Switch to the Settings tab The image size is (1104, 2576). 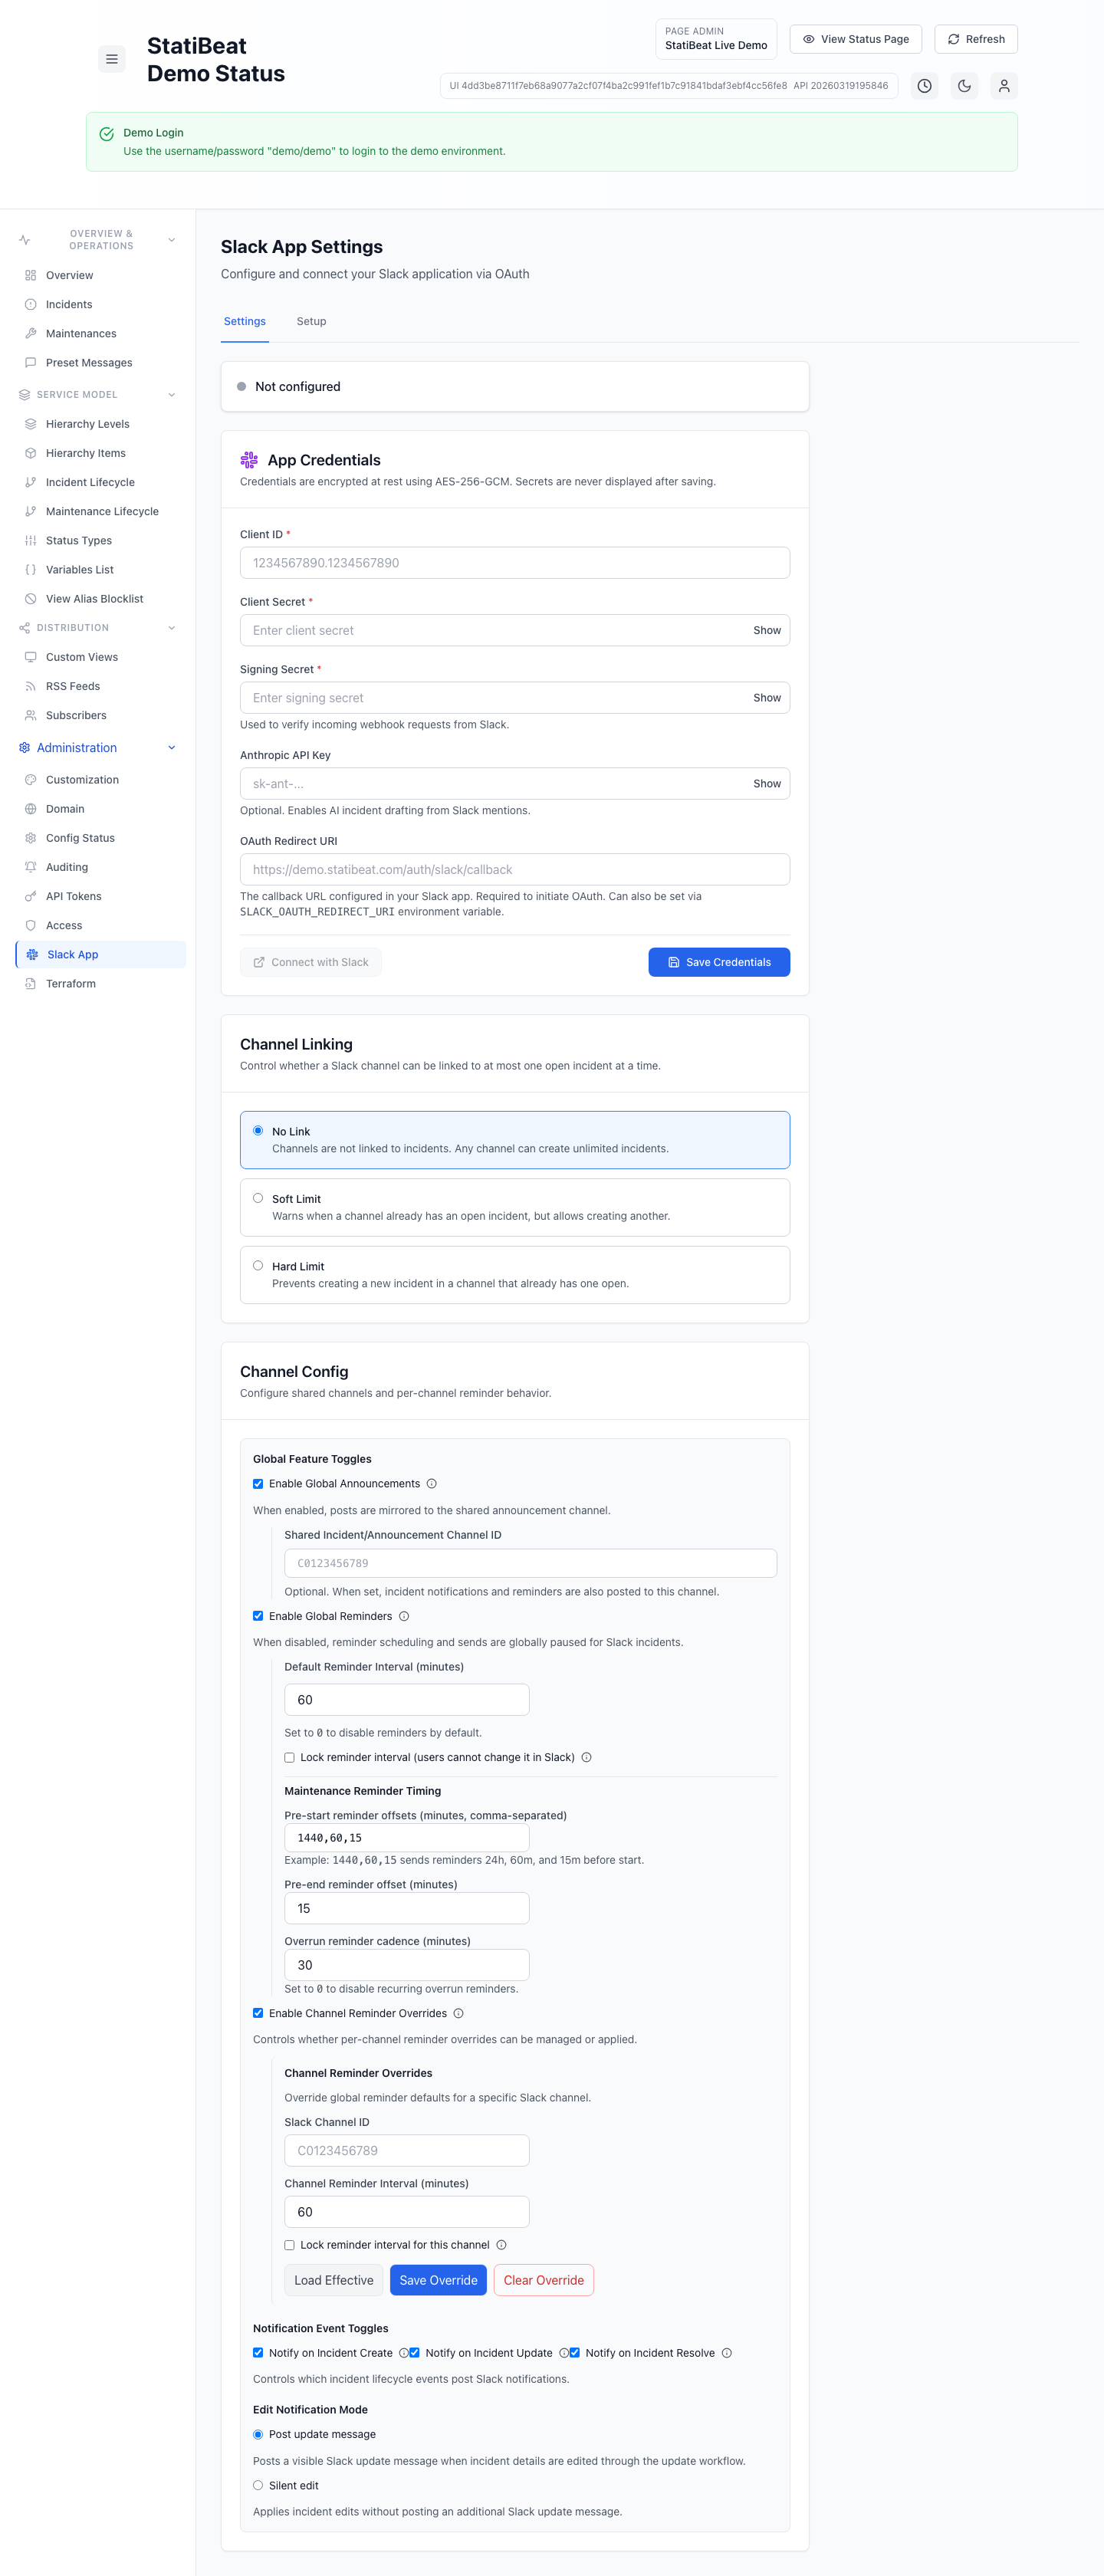click(245, 321)
